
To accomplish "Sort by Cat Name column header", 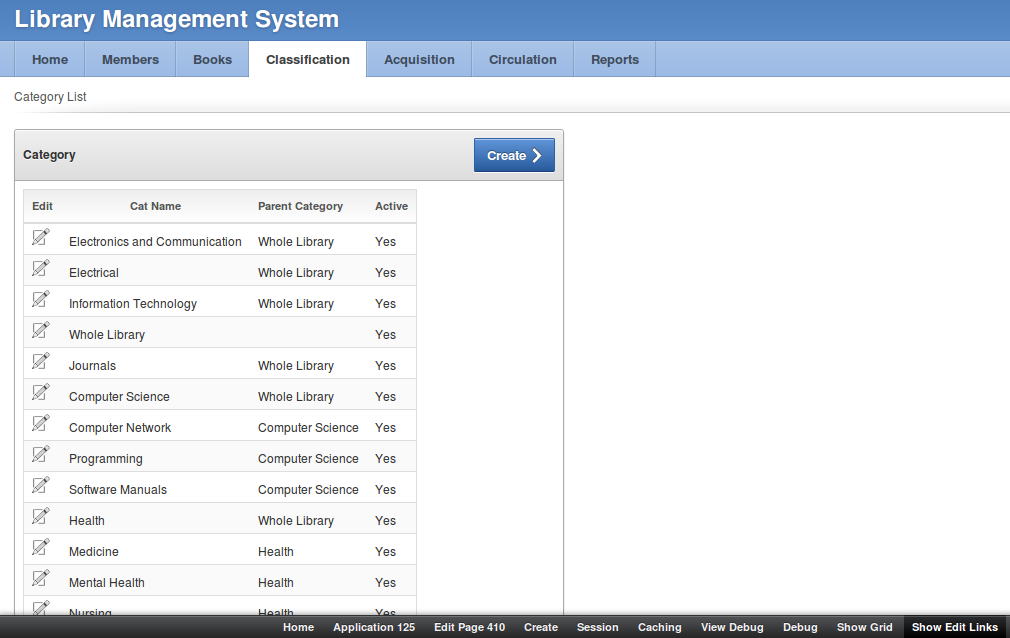I will pos(155,206).
